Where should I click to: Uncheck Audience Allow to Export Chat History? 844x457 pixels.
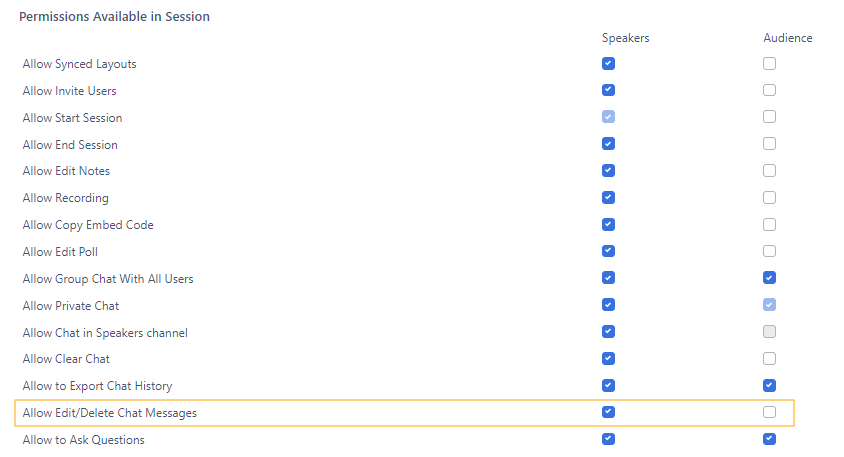[x=769, y=385]
